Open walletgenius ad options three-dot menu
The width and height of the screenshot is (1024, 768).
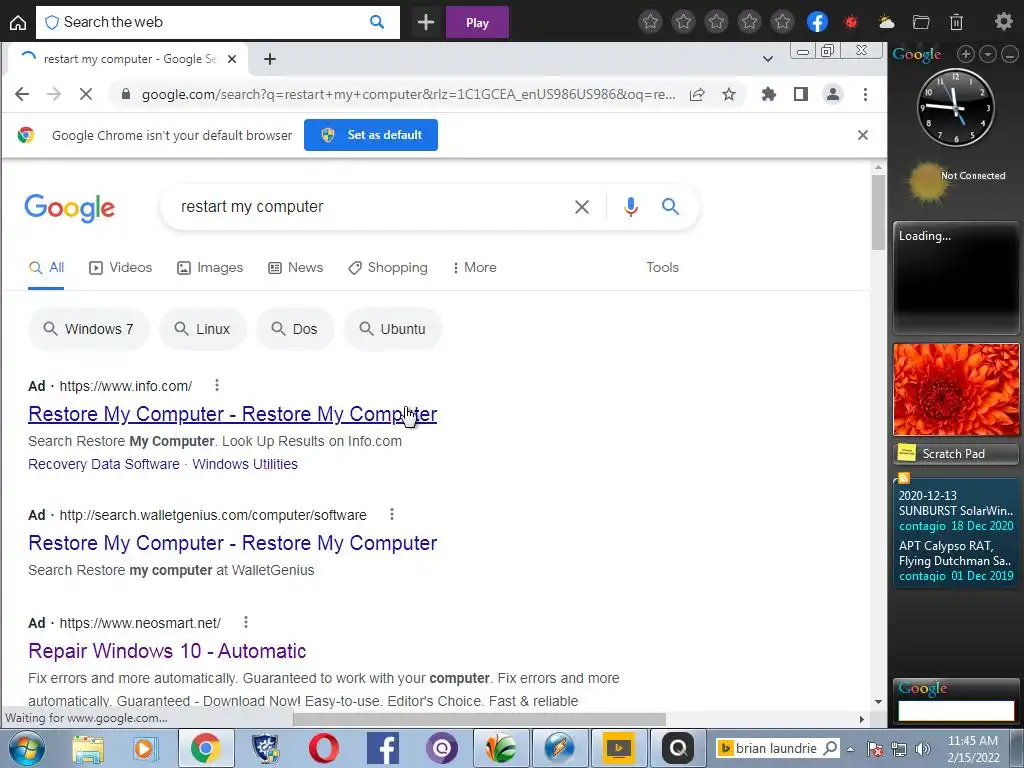pyautogui.click(x=392, y=515)
